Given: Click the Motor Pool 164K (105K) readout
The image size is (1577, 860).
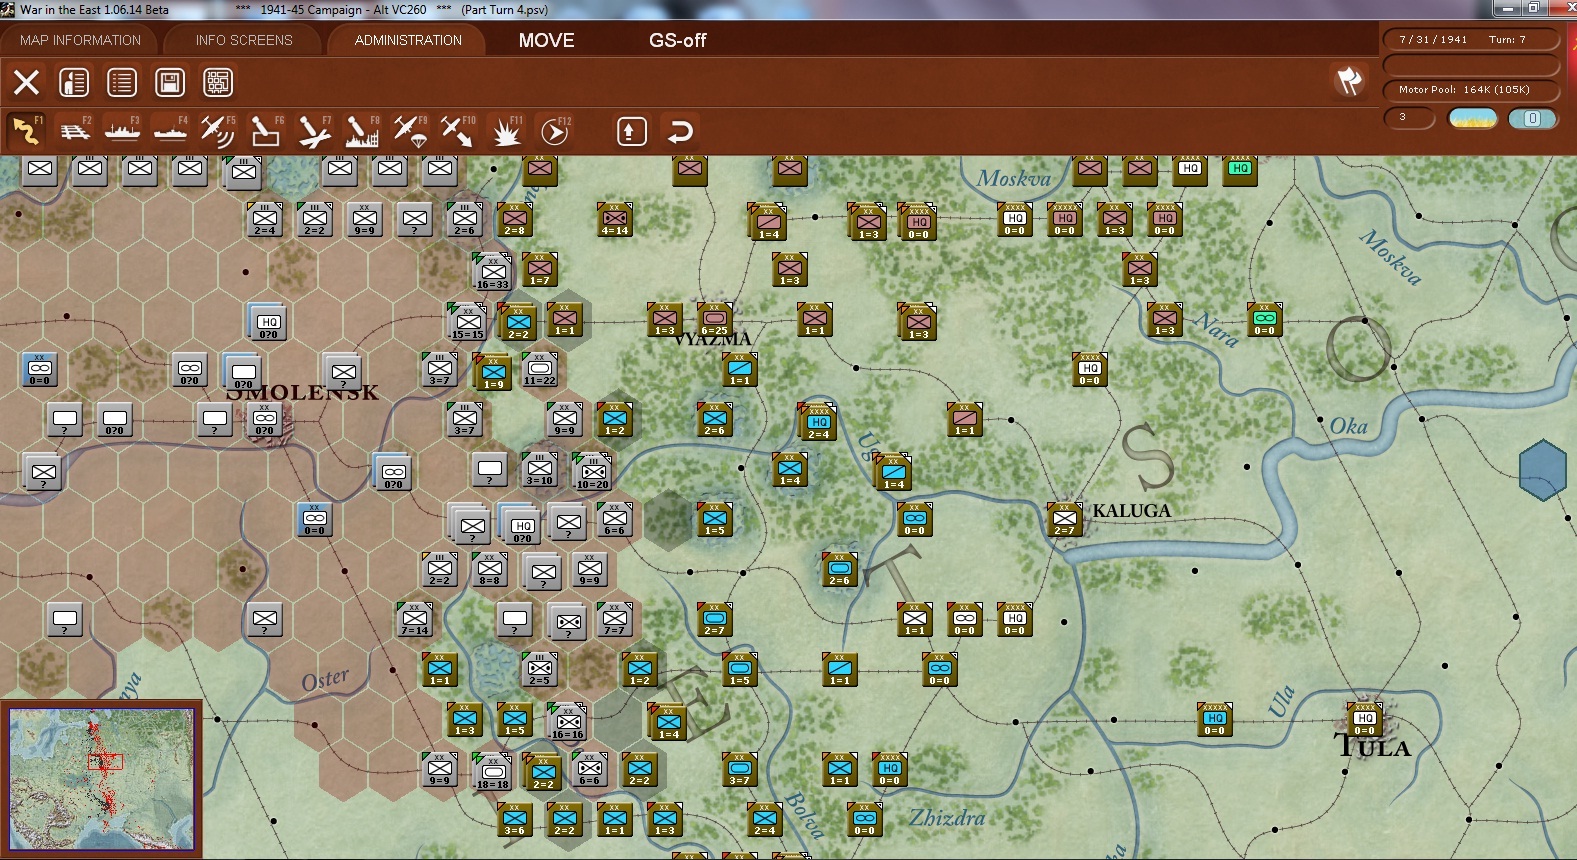Looking at the screenshot, I should 1471,90.
